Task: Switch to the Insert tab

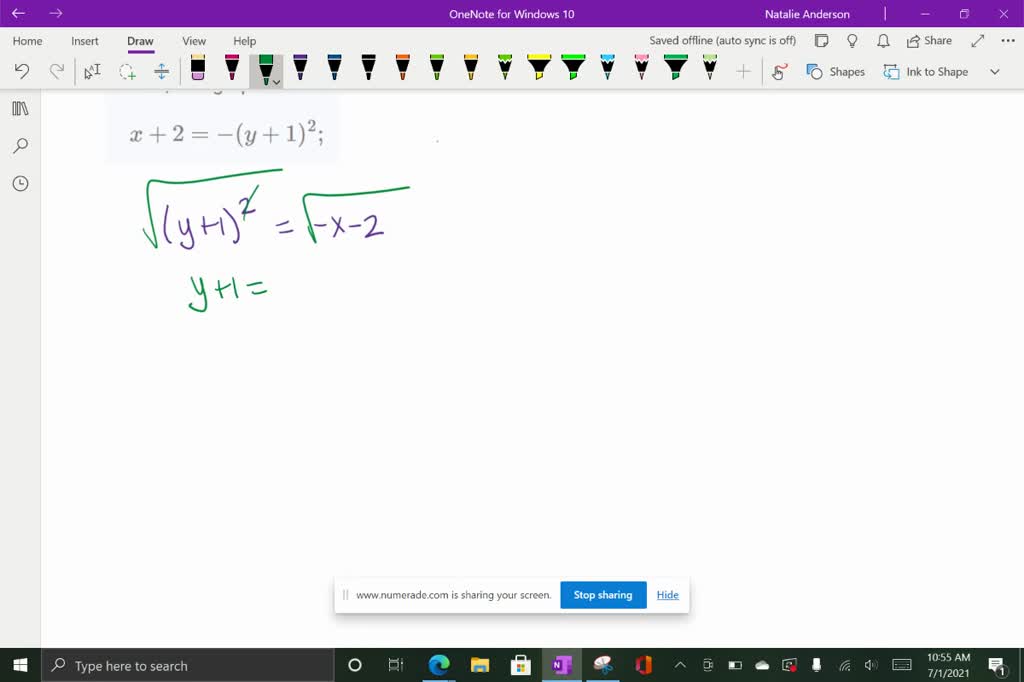Action: [x=84, y=41]
